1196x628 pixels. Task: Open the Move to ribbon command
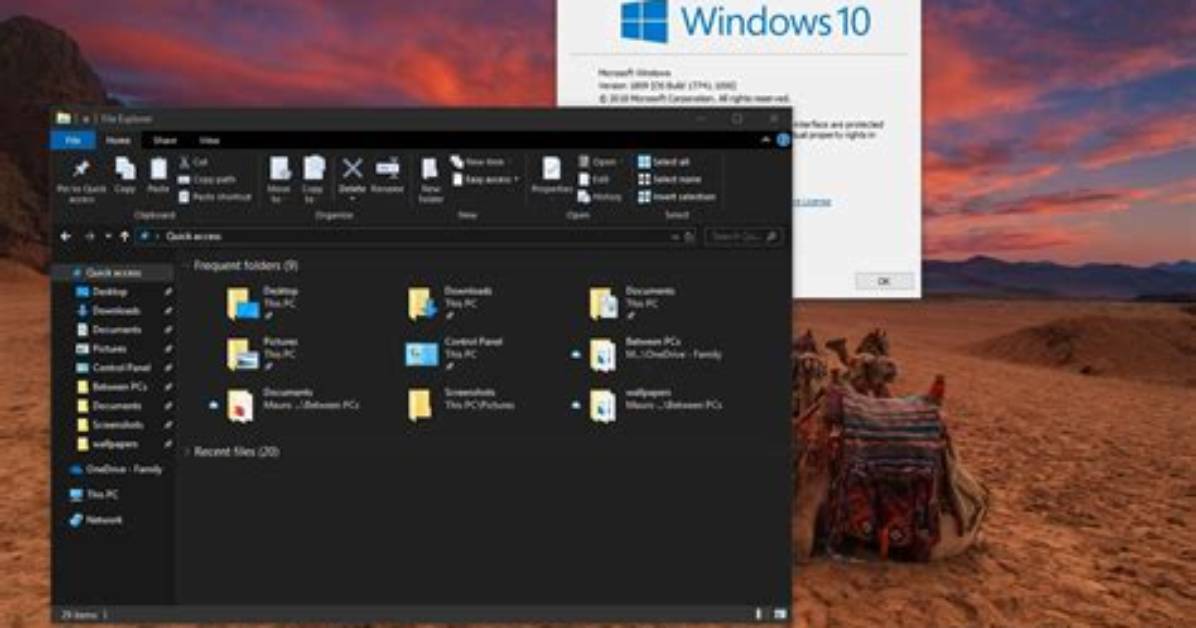[279, 180]
